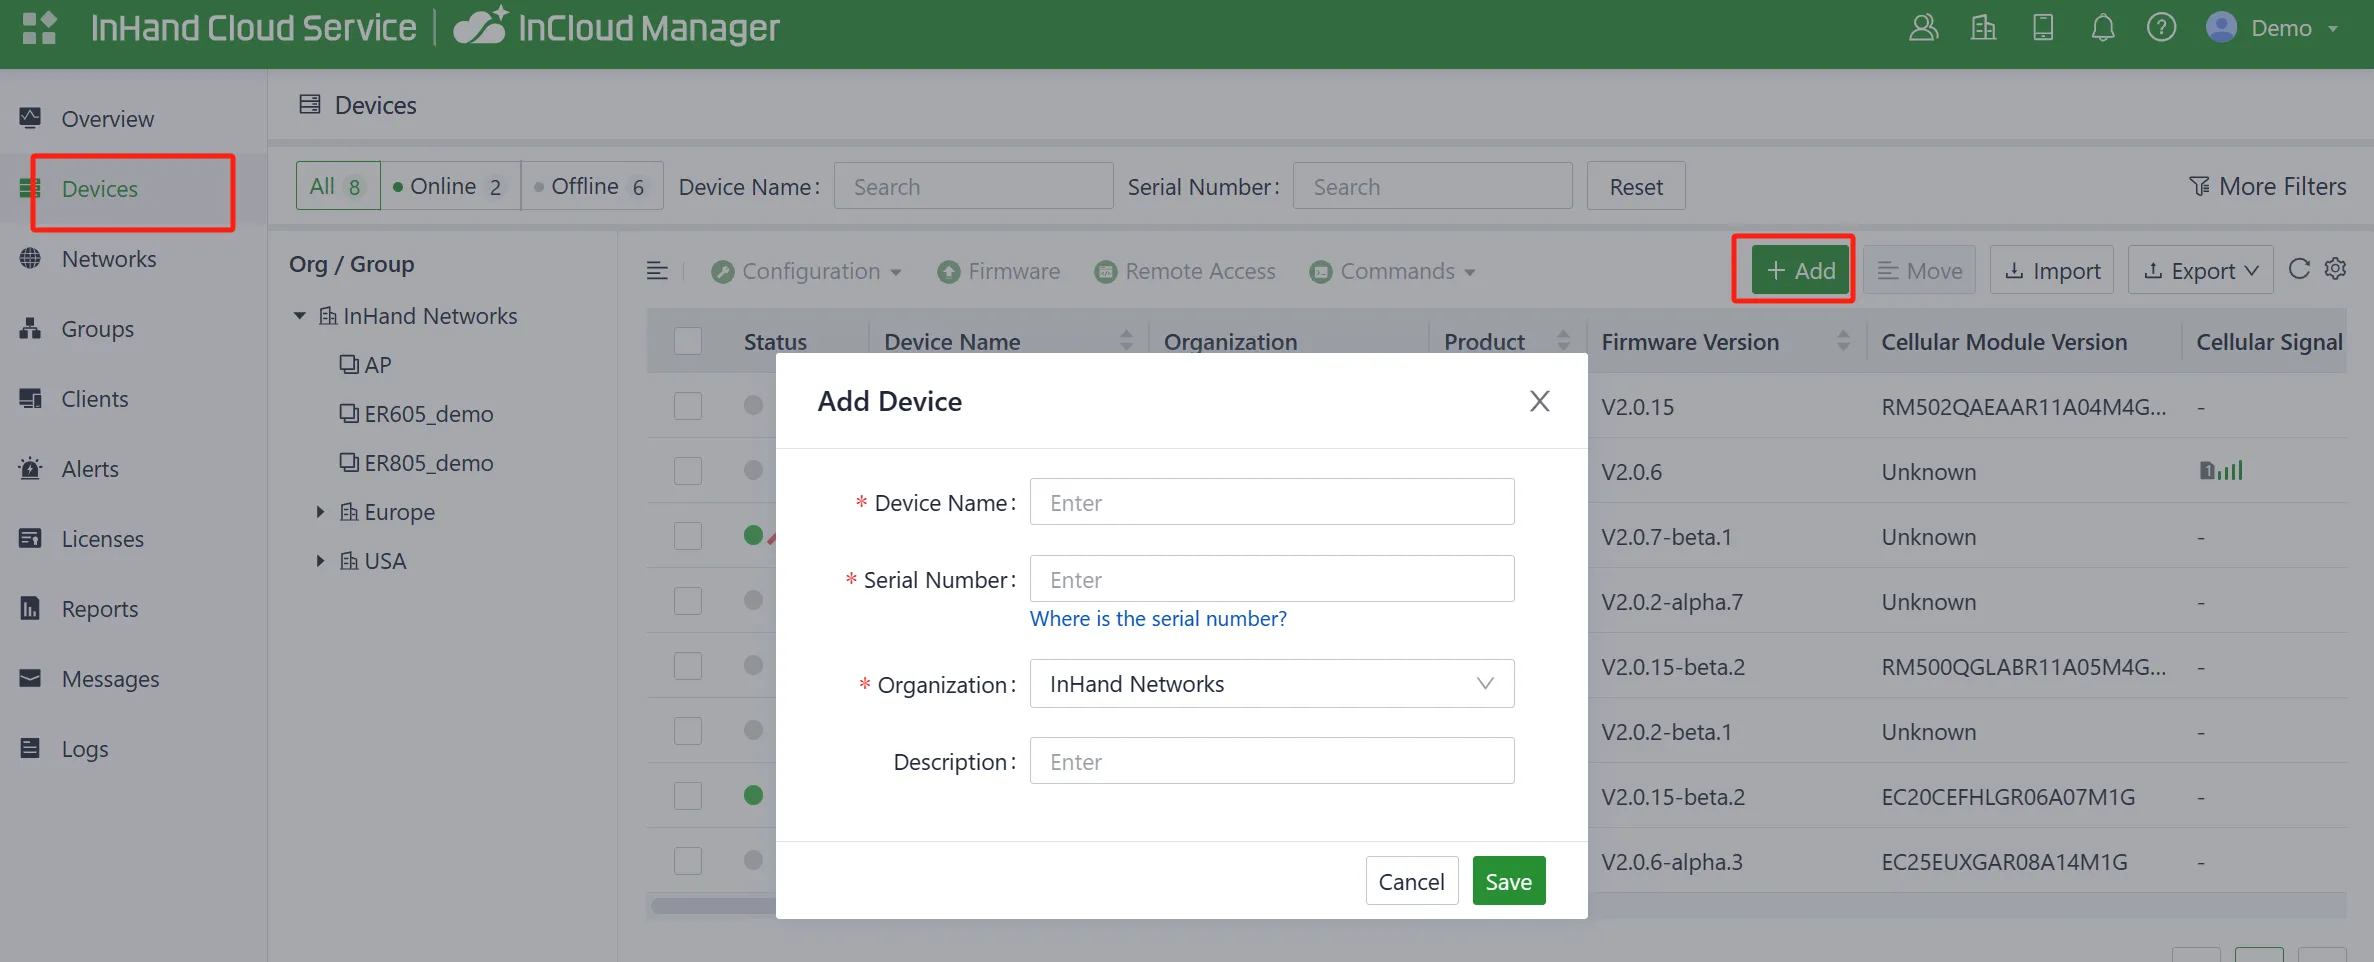Tick the checkbox for V2.0.15 row
Image resolution: width=2374 pixels, height=962 pixels.
pos(687,406)
